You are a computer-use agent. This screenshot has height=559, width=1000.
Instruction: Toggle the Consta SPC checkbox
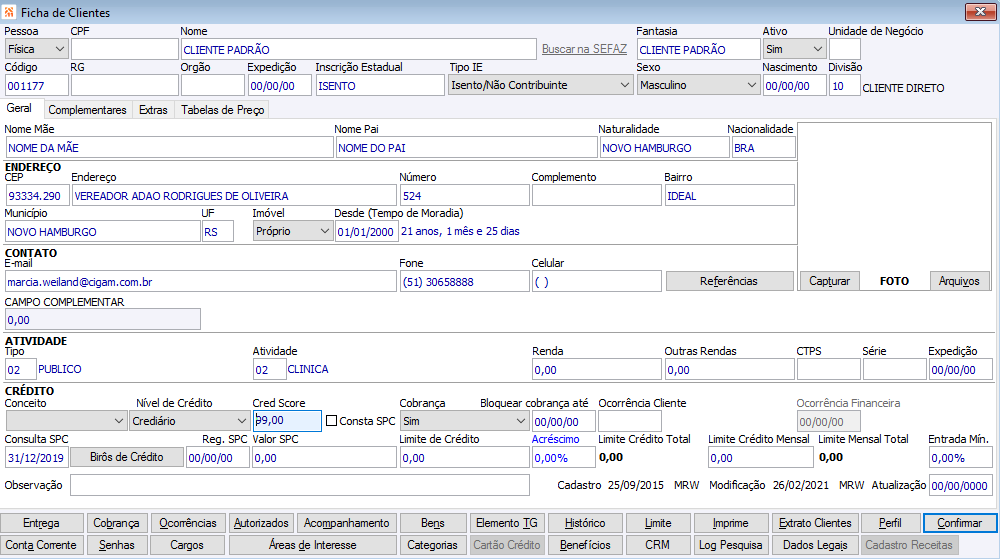(333, 421)
